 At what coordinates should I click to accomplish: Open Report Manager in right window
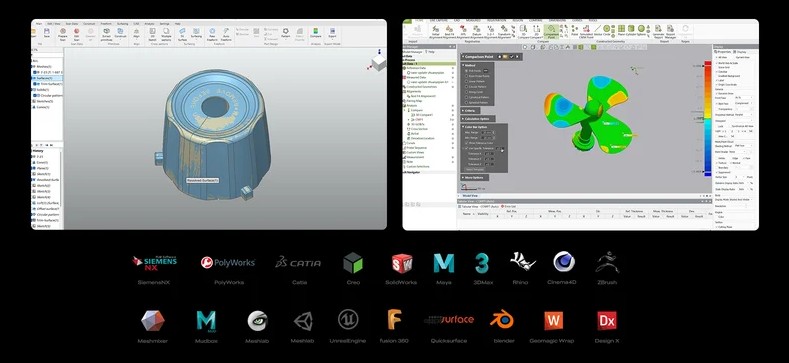coord(670,32)
